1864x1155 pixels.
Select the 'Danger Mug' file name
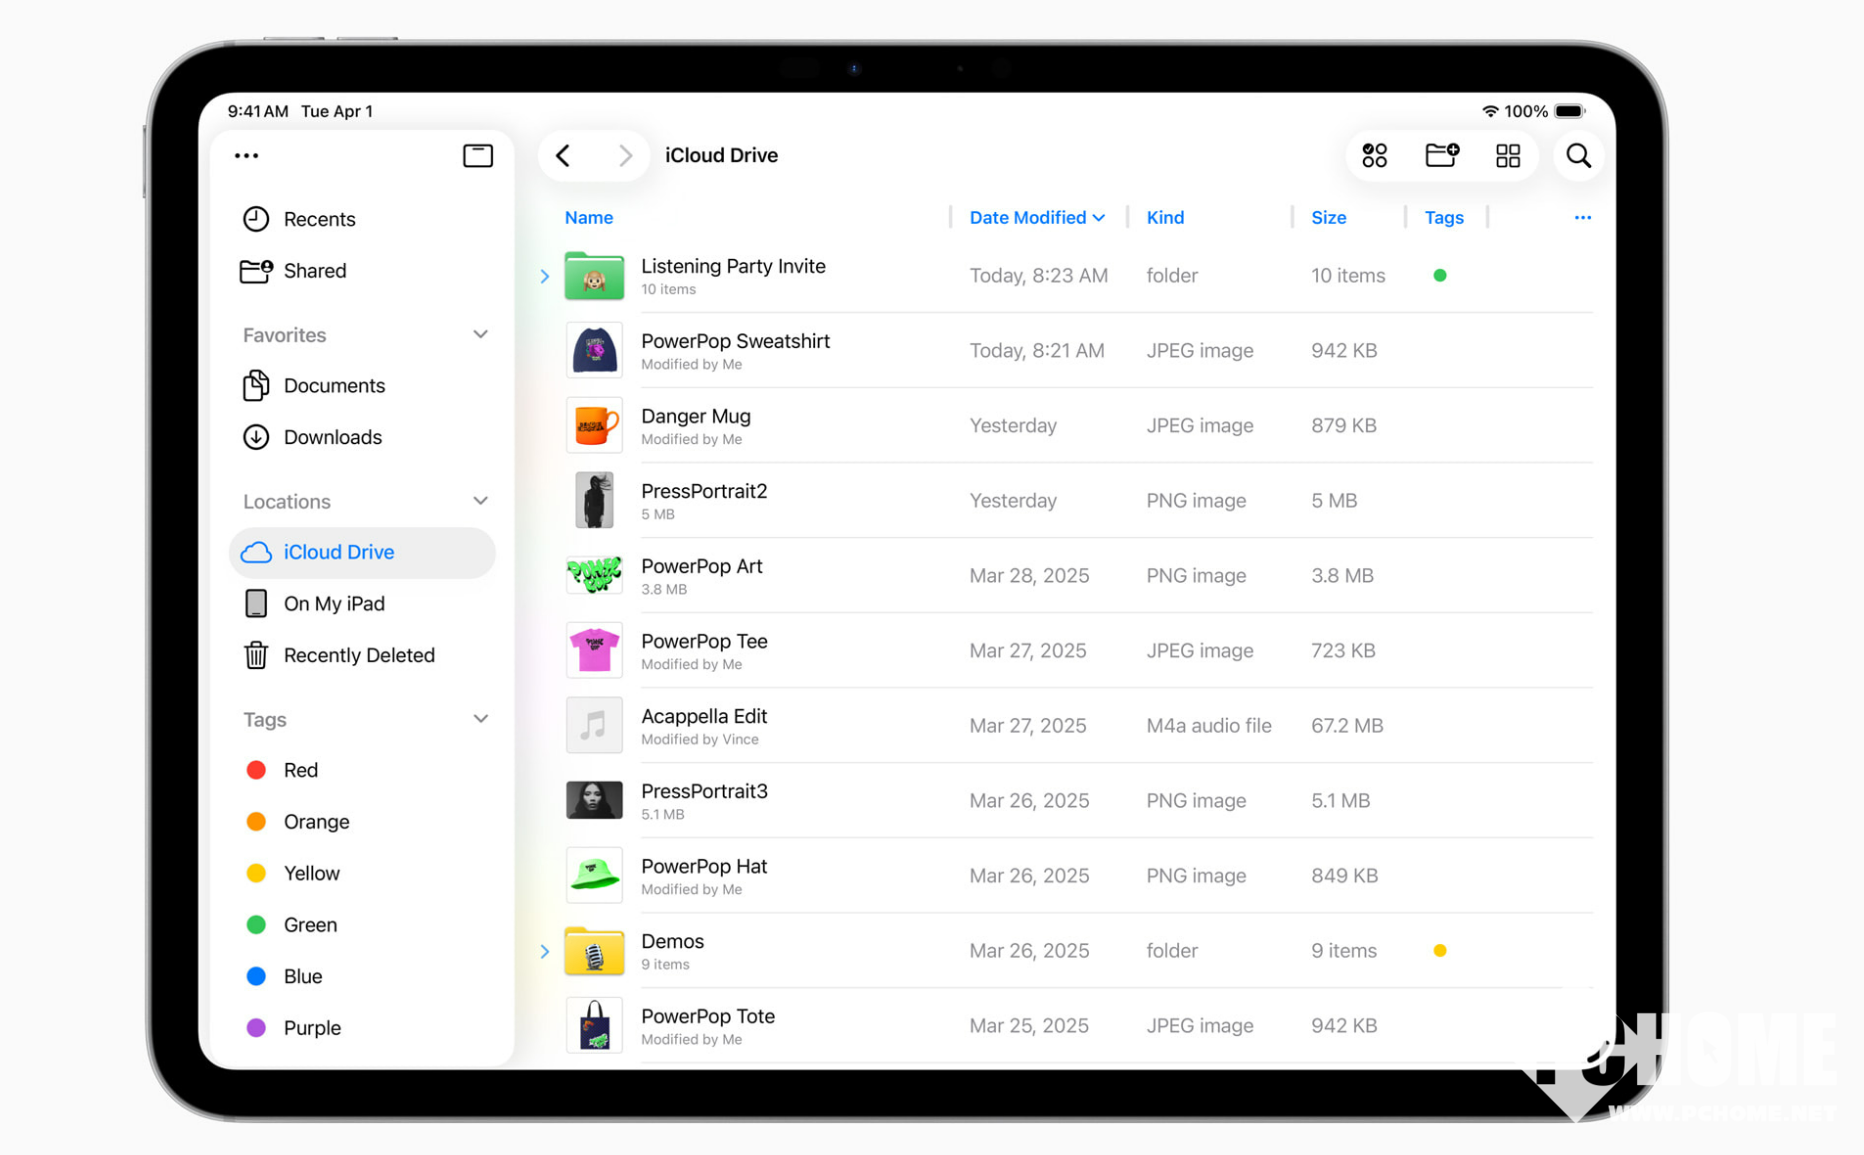[x=695, y=416]
